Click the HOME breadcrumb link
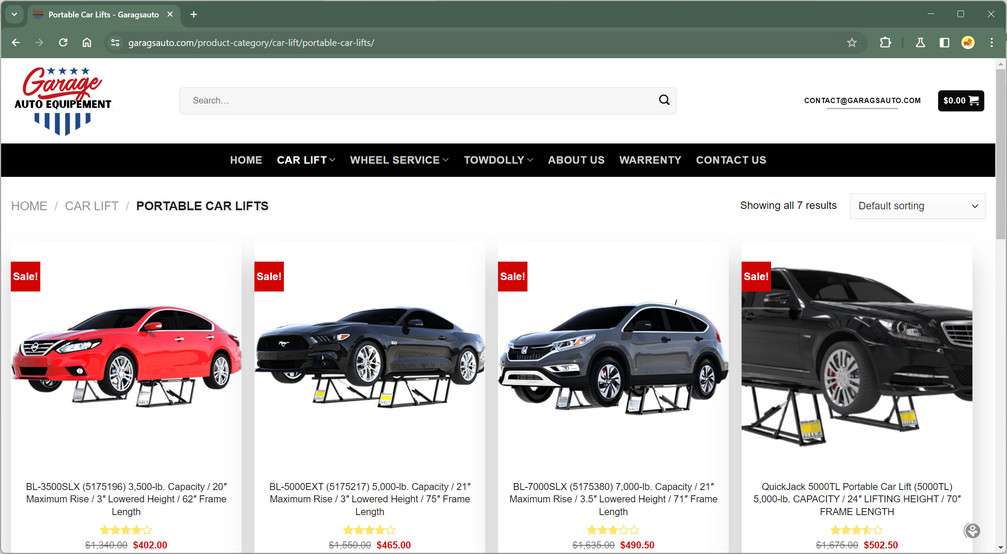This screenshot has width=1007, height=554. coord(29,206)
